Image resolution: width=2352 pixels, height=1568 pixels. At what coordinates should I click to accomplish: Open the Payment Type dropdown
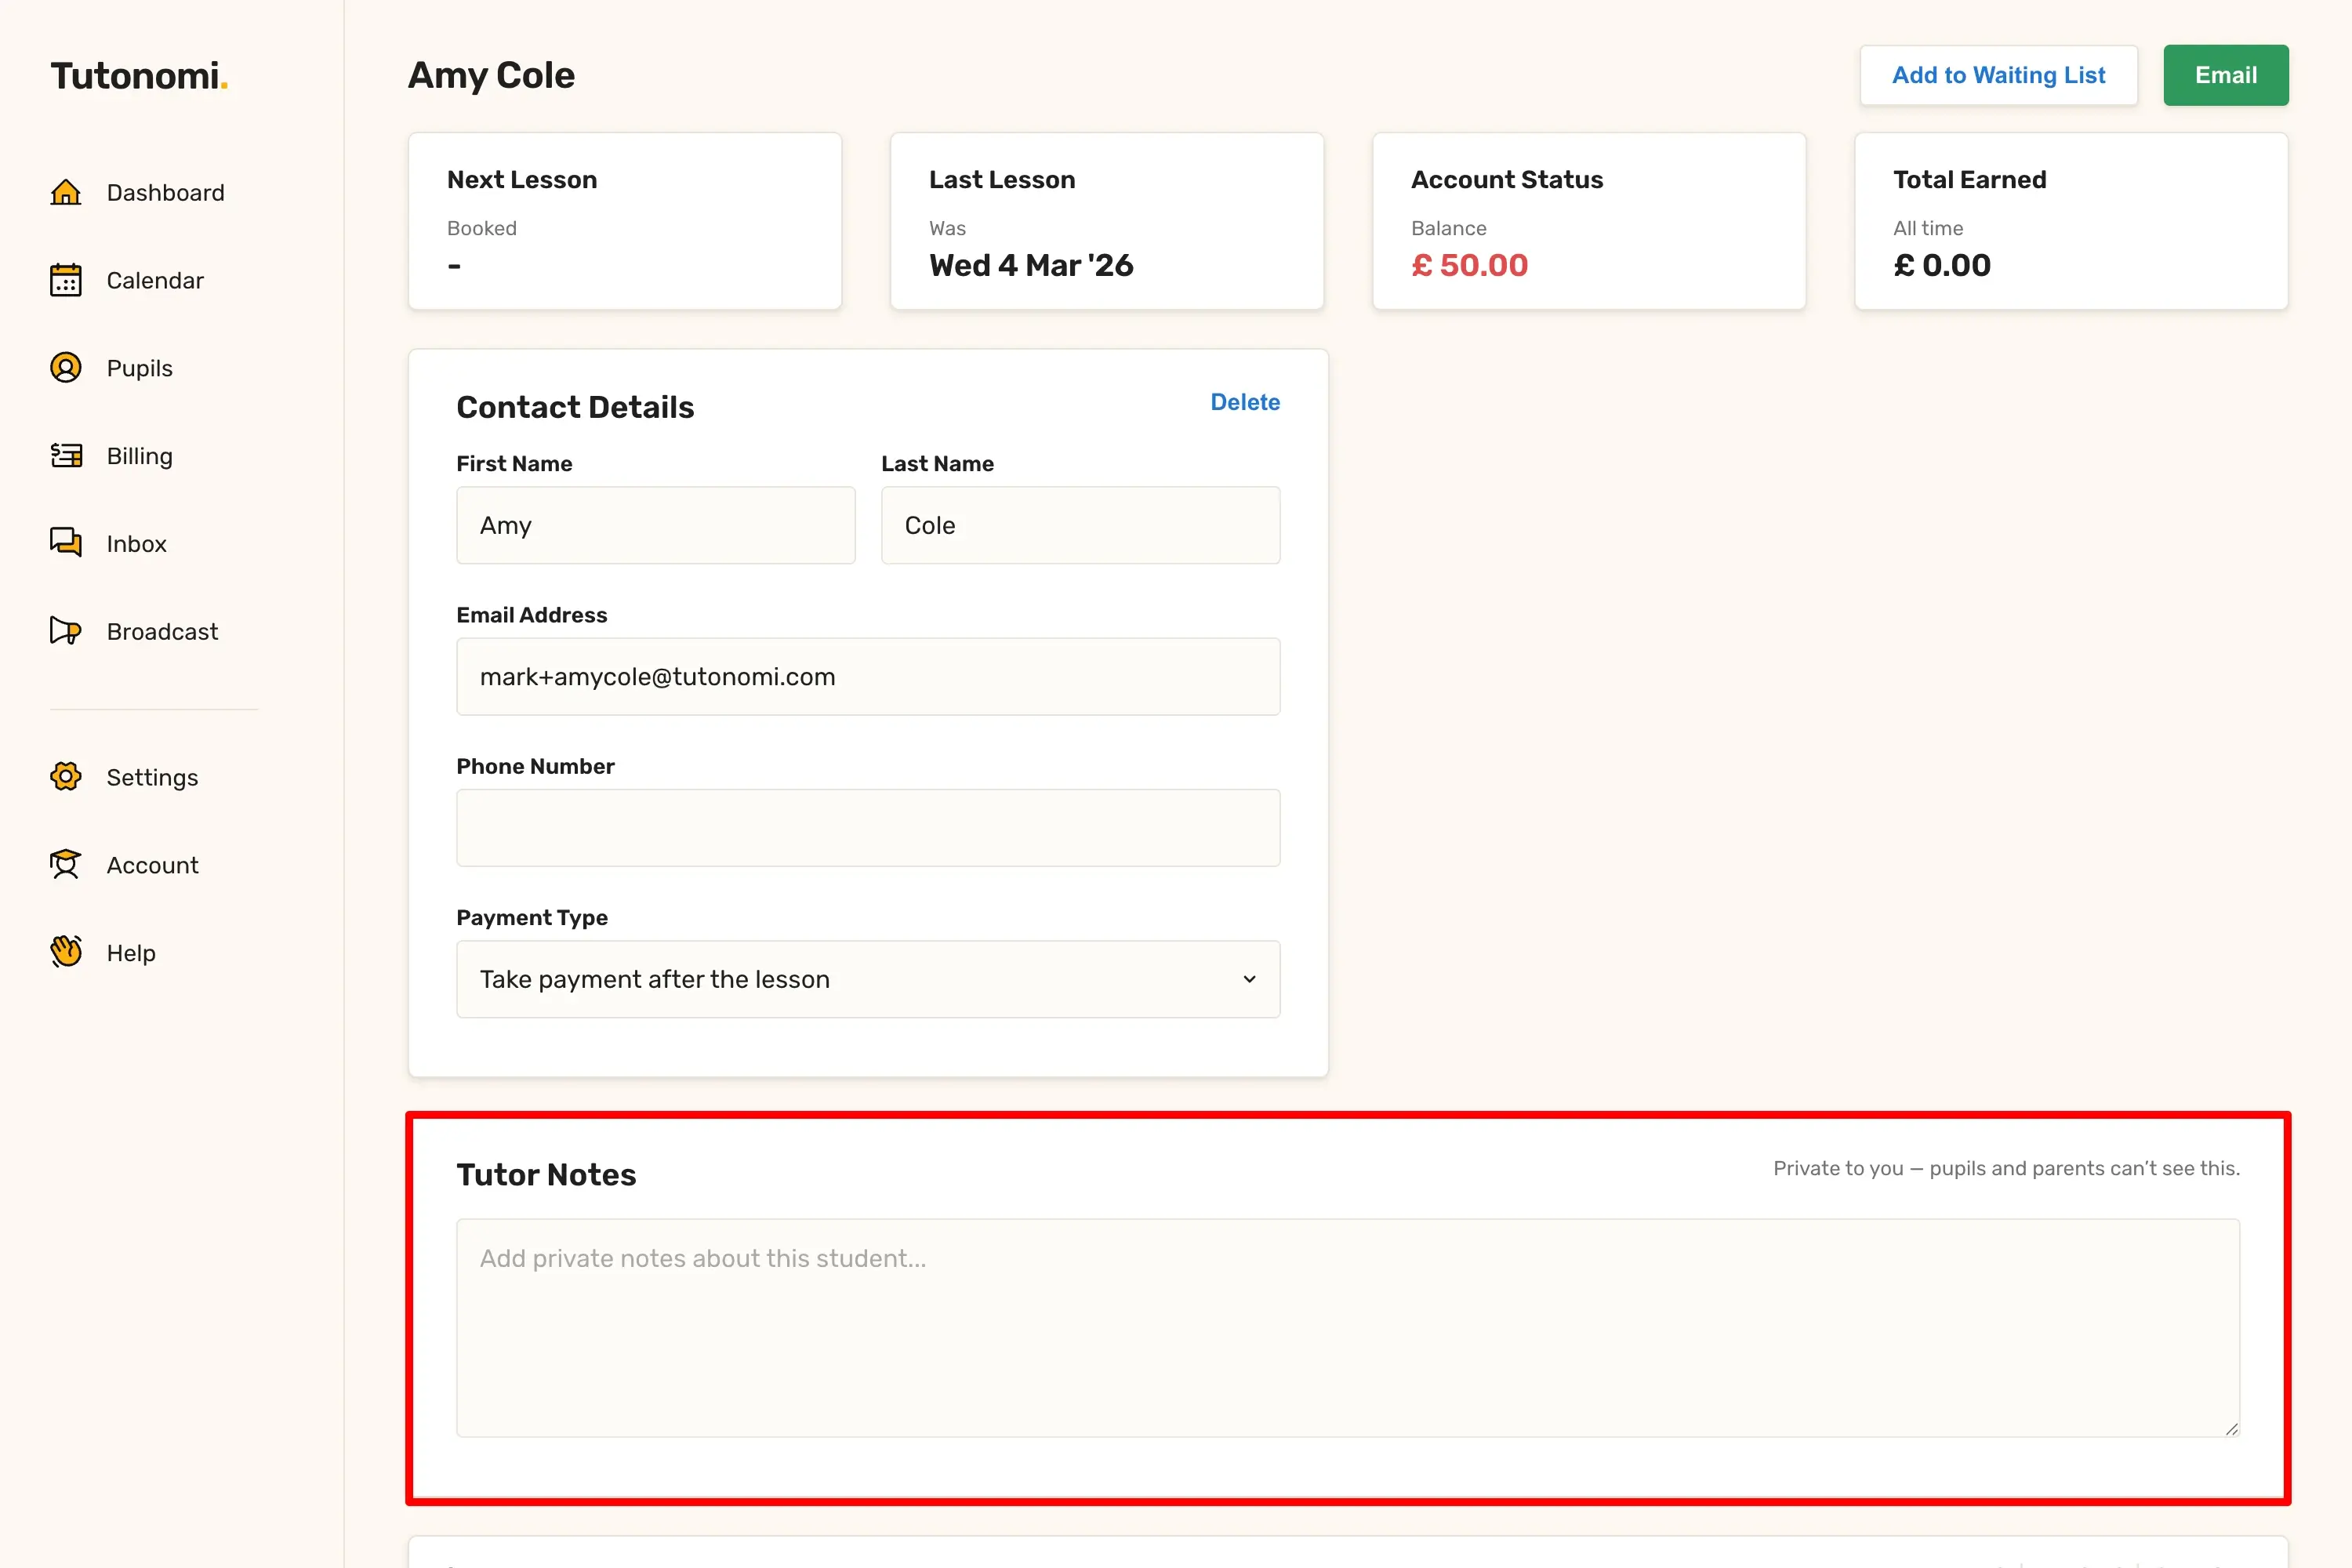866,979
